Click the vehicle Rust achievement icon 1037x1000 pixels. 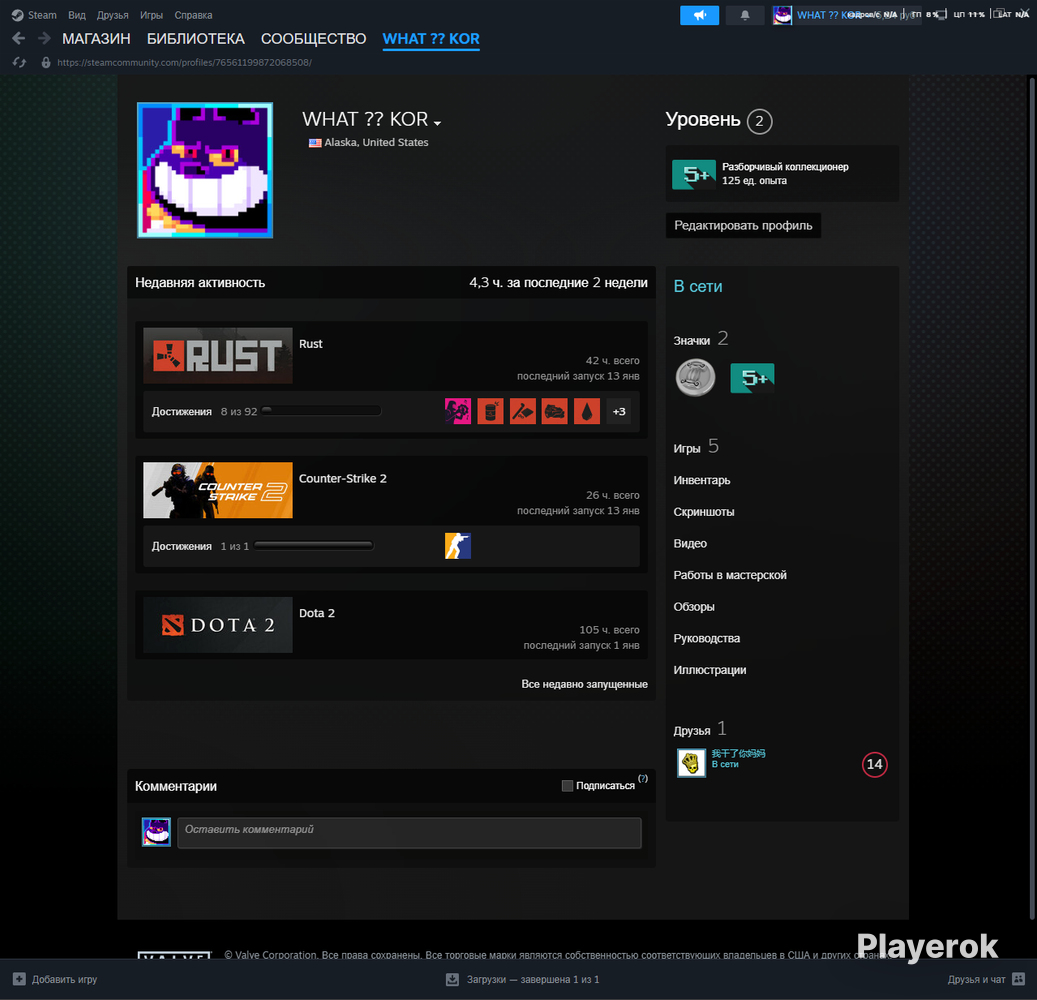click(554, 411)
